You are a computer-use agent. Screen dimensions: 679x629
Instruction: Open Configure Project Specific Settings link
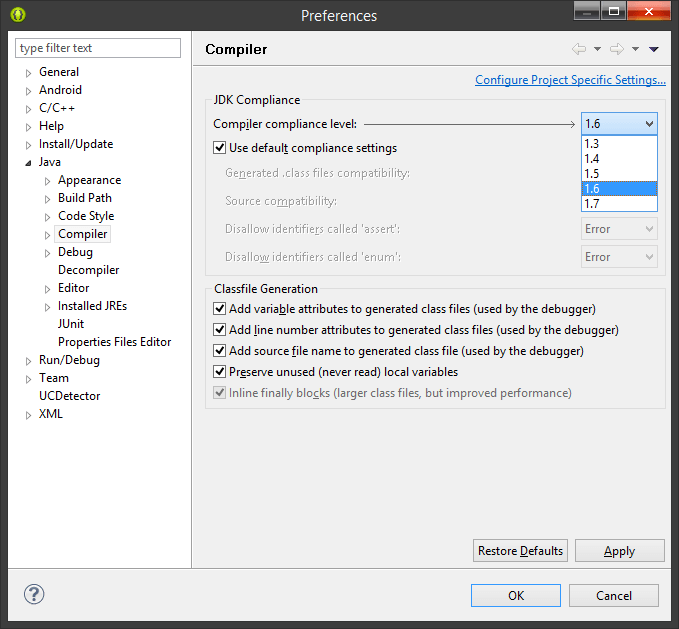(x=570, y=80)
